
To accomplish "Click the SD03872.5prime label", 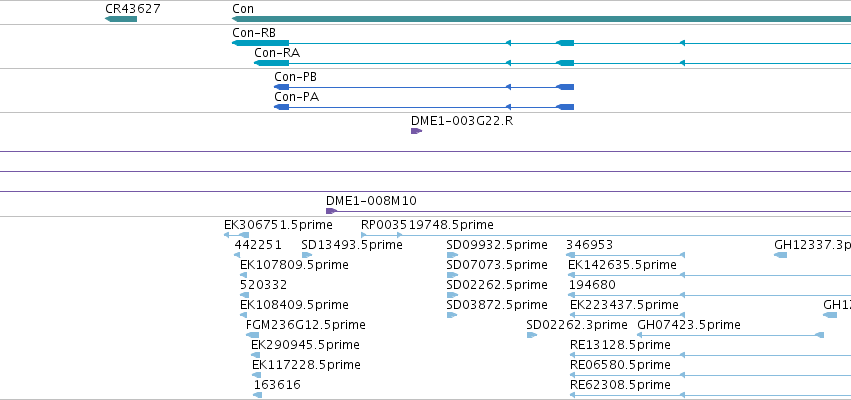I will (497, 305).
